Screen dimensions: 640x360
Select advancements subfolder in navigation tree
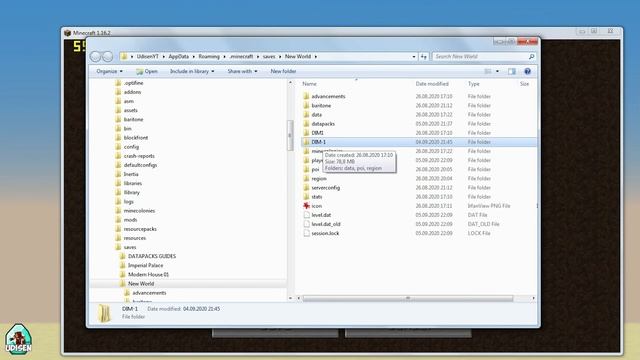(x=149, y=293)
